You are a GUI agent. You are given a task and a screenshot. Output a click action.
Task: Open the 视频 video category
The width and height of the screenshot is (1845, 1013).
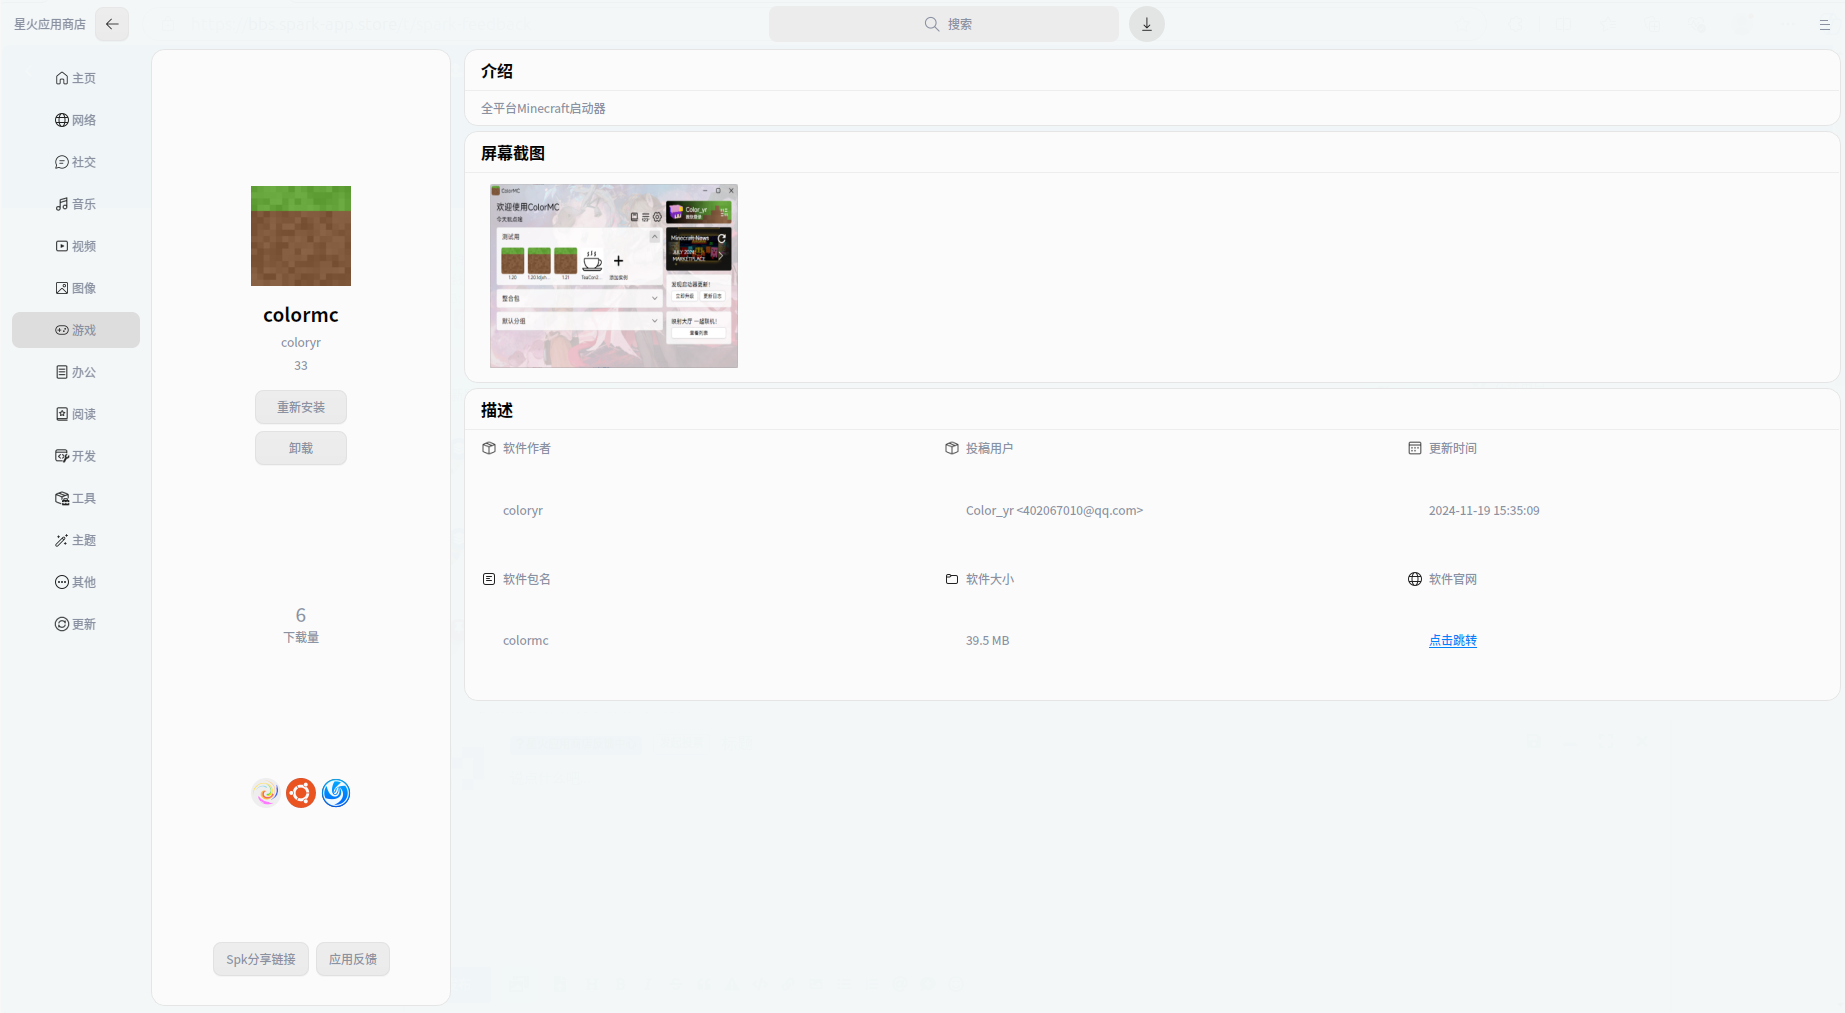point(76,246)
